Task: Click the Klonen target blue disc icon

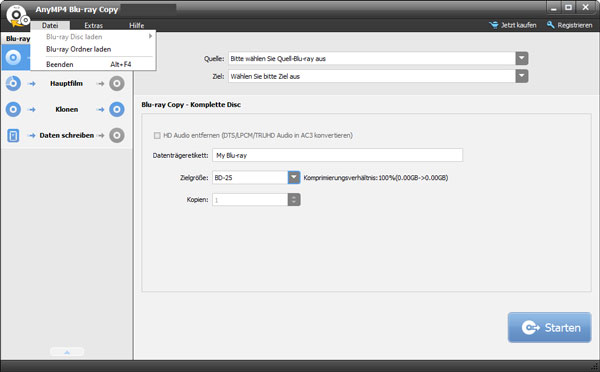Action: (x=117, y=109)
